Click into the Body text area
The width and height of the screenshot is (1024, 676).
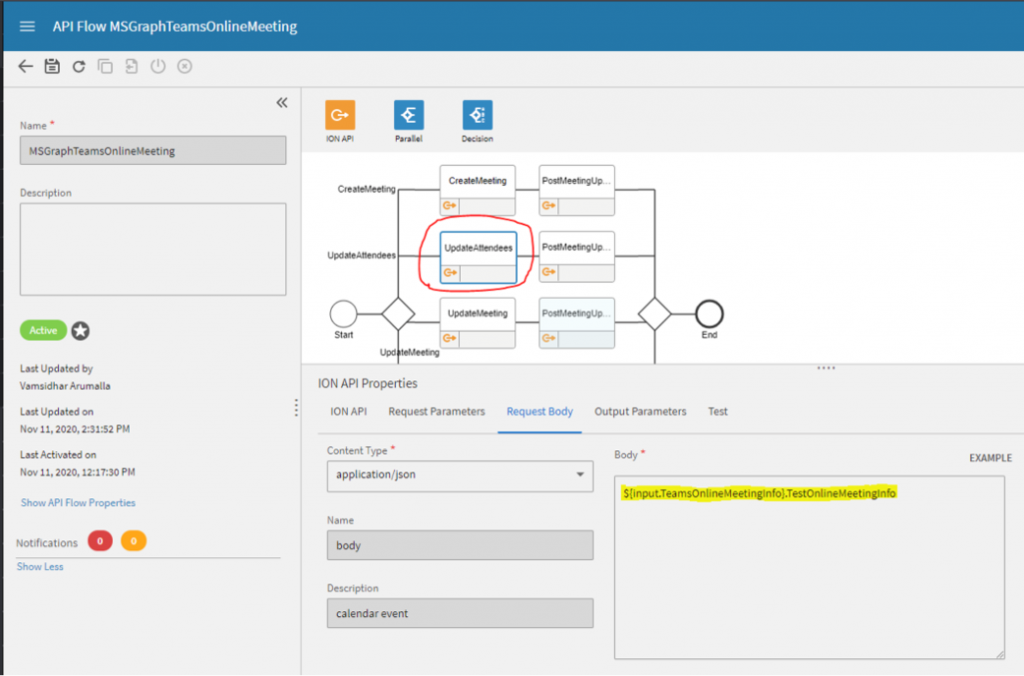tap(809, 580)
